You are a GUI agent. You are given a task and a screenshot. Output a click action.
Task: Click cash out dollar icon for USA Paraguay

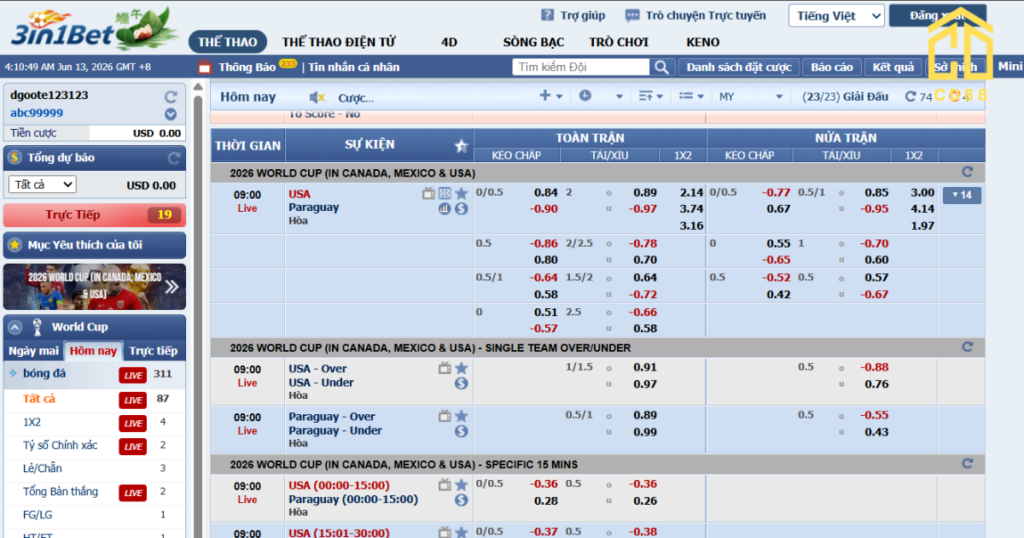461,209
